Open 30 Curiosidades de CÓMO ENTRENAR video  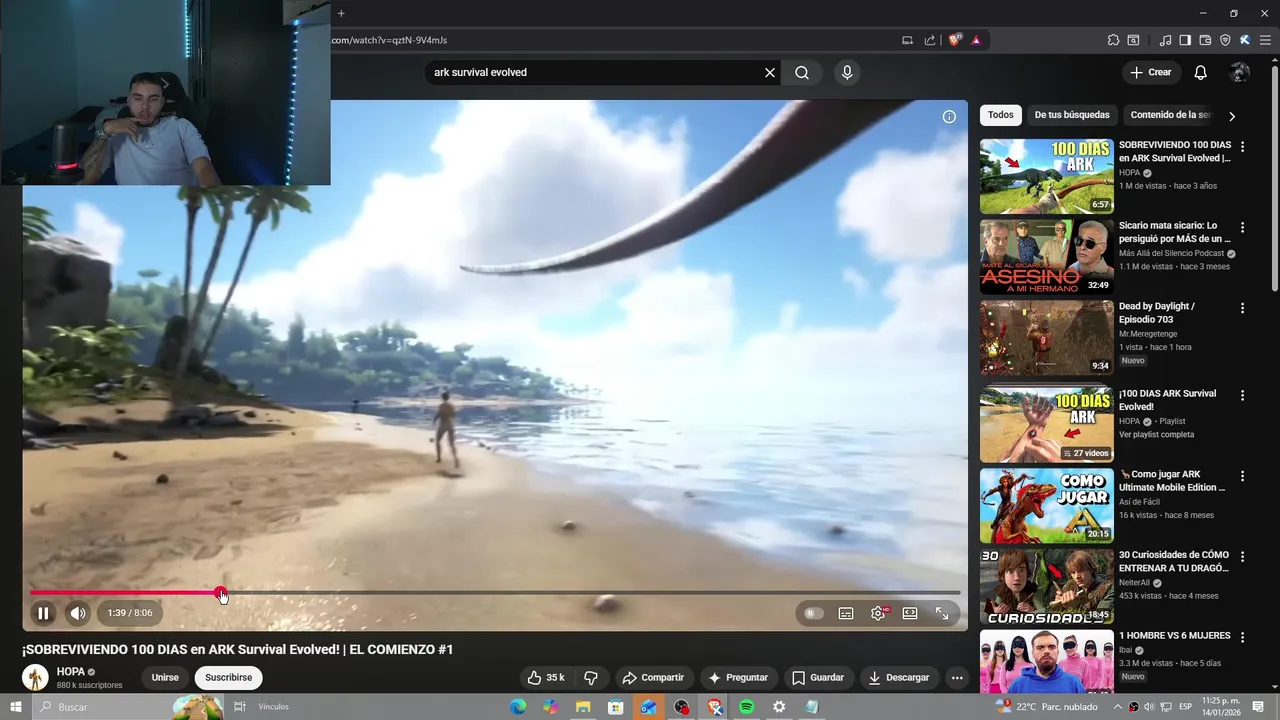pyautogui.click(x=1046, y=587)
